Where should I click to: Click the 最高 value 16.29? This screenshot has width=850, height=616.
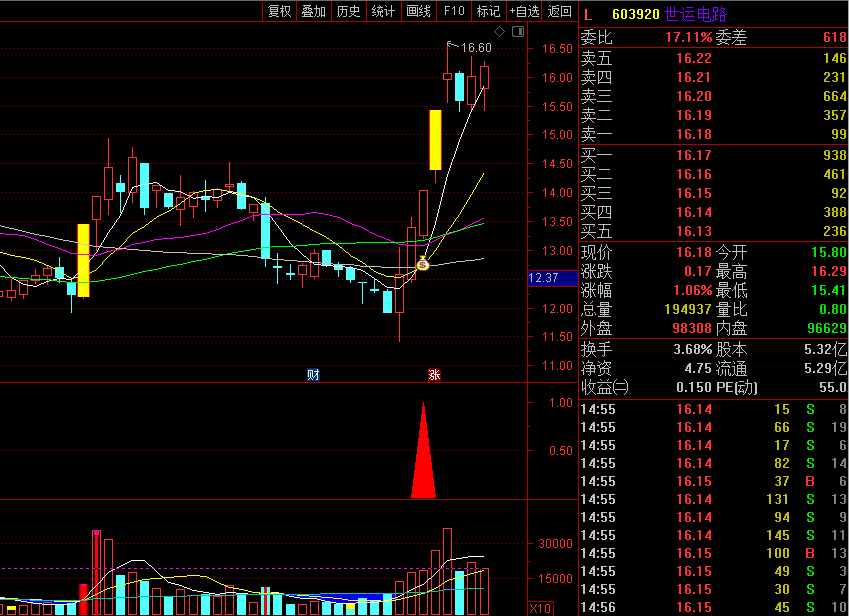(829, 271)
